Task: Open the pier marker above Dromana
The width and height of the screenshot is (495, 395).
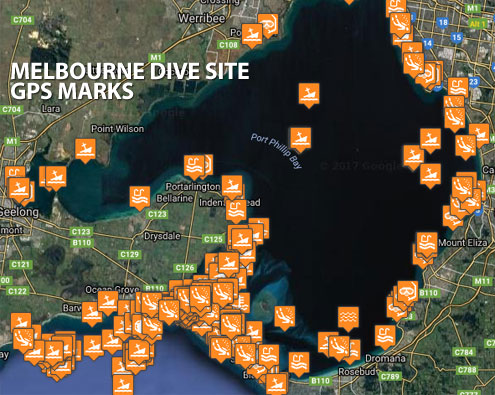Action: (385, 336)
